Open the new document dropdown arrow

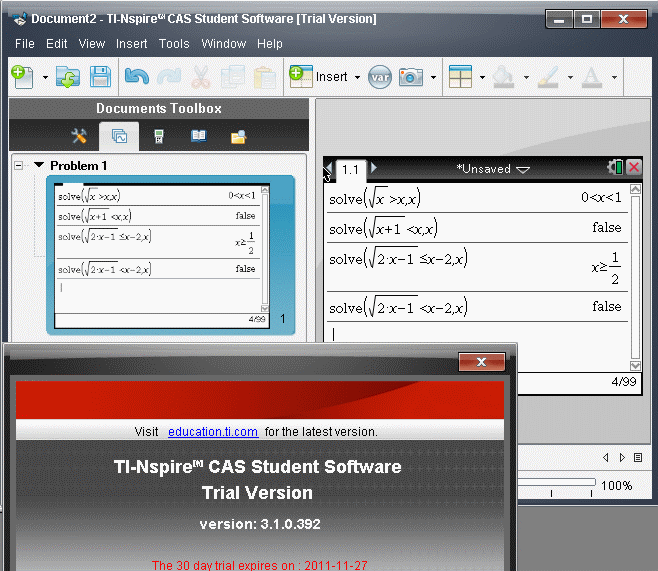coord(45,77)
